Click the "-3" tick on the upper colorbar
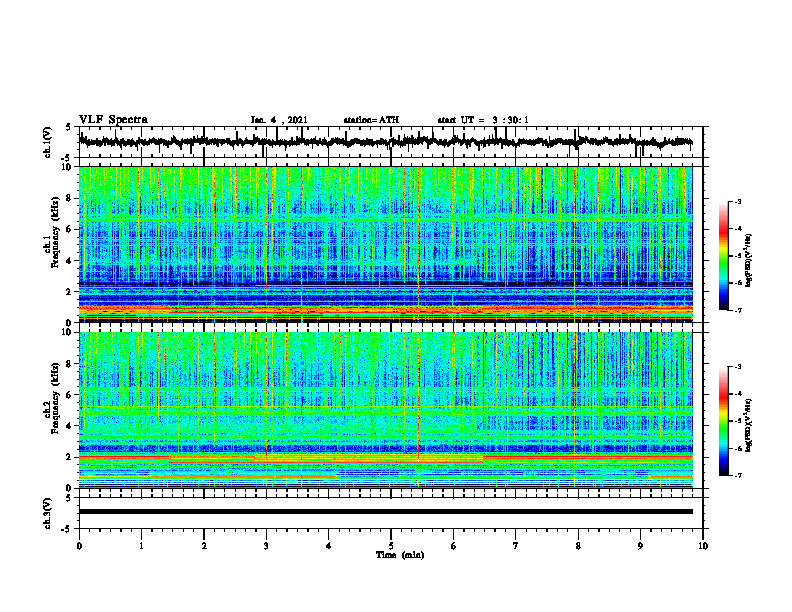The width and height of the screenshot is (792, 612). click(x=738, y=202)
